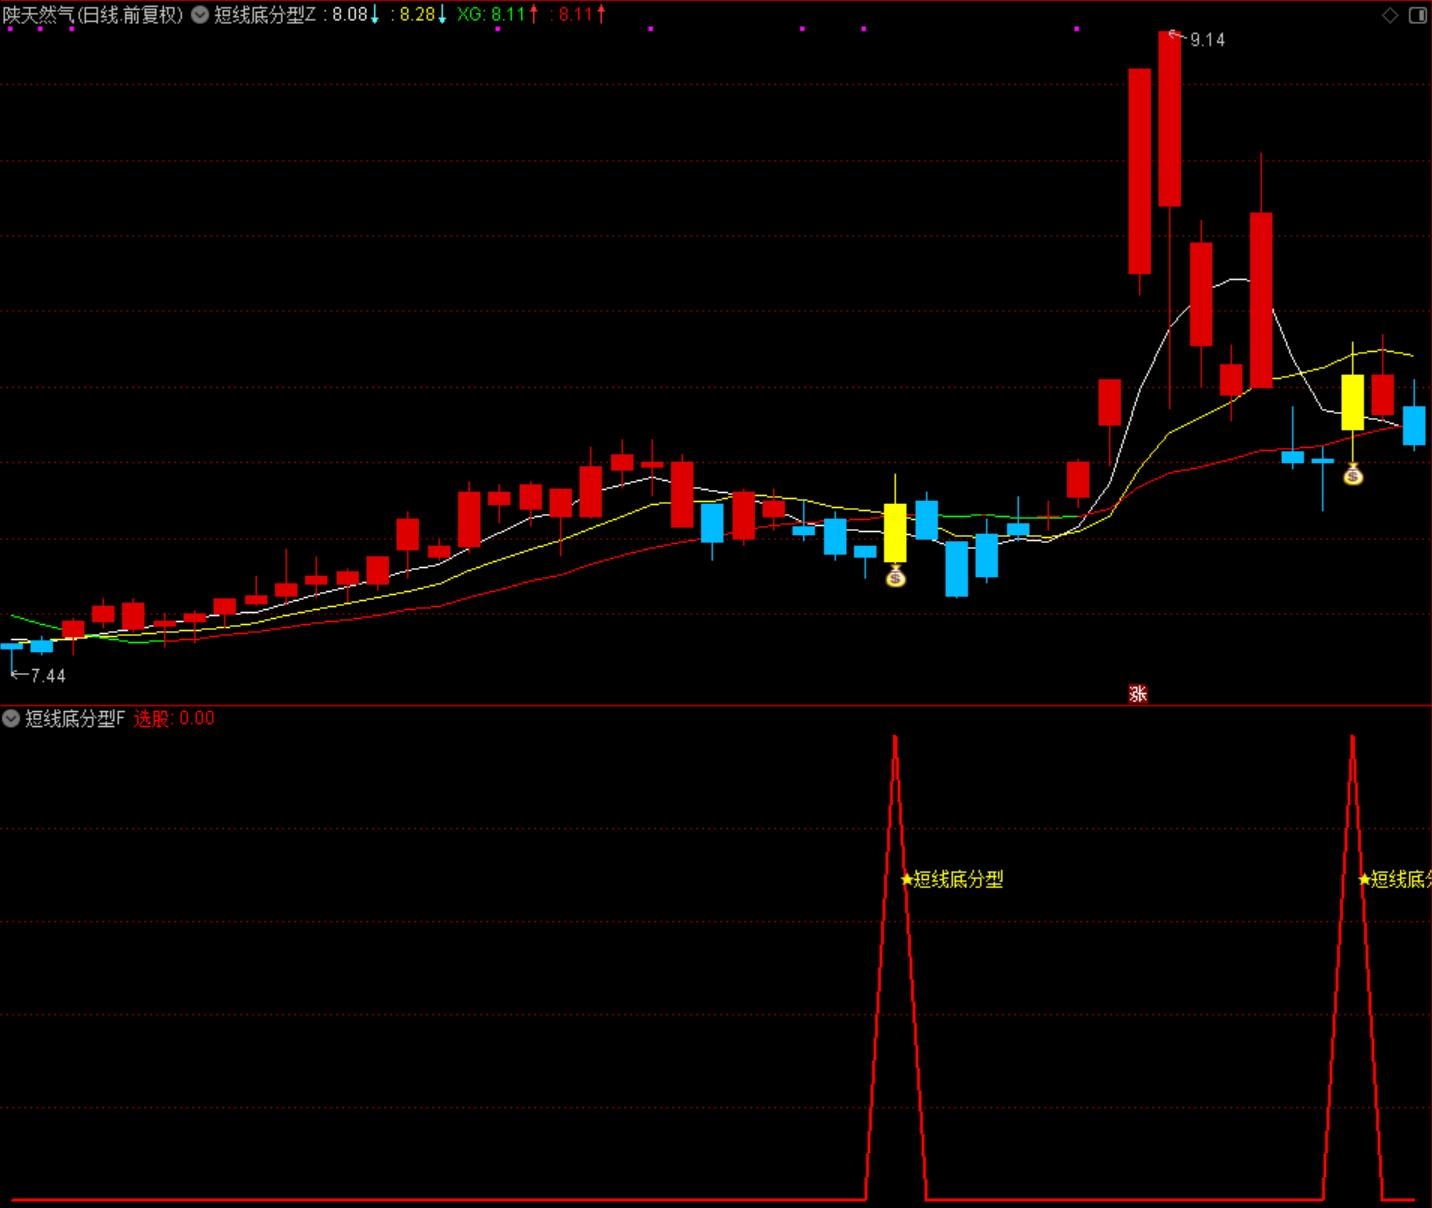Click the first ★短线底分型 signal label
Image resolution: width=1432 pixels, height=1208 pixels.
[952, 879]
